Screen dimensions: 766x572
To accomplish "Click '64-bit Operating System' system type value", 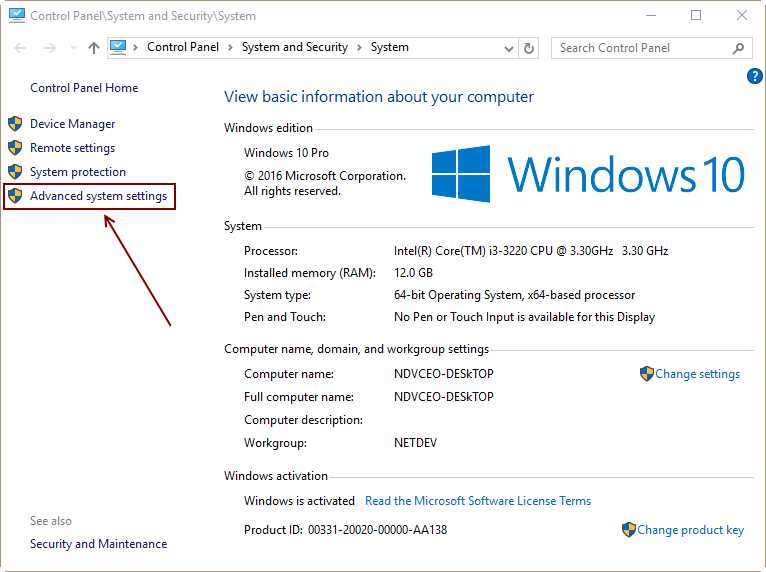I will [x=458, y=295].
